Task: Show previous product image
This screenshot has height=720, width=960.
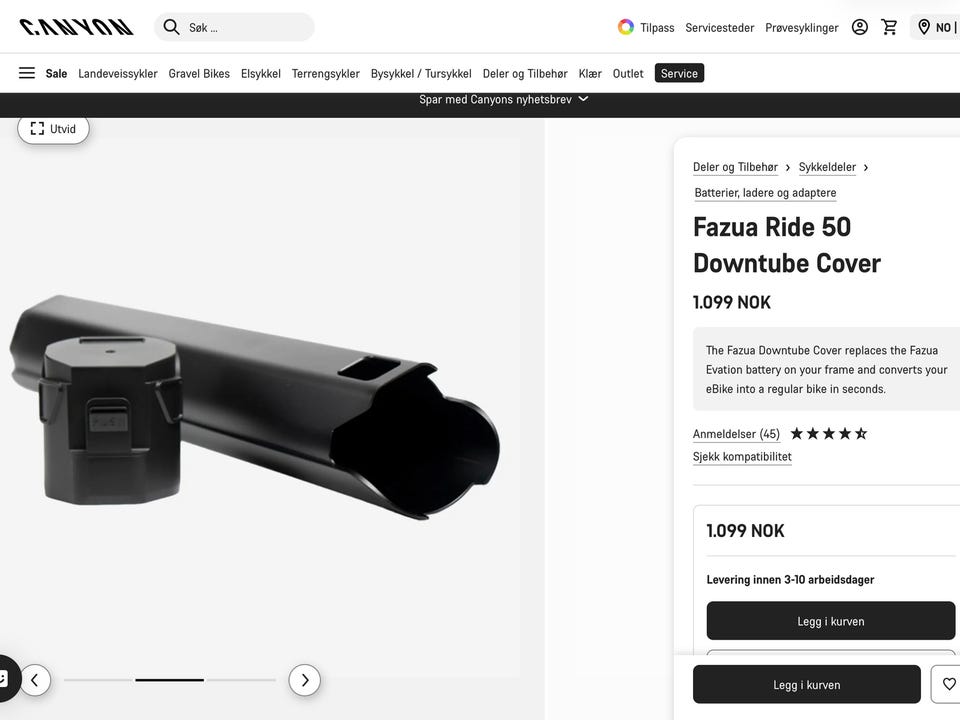Action: (34, 680)
